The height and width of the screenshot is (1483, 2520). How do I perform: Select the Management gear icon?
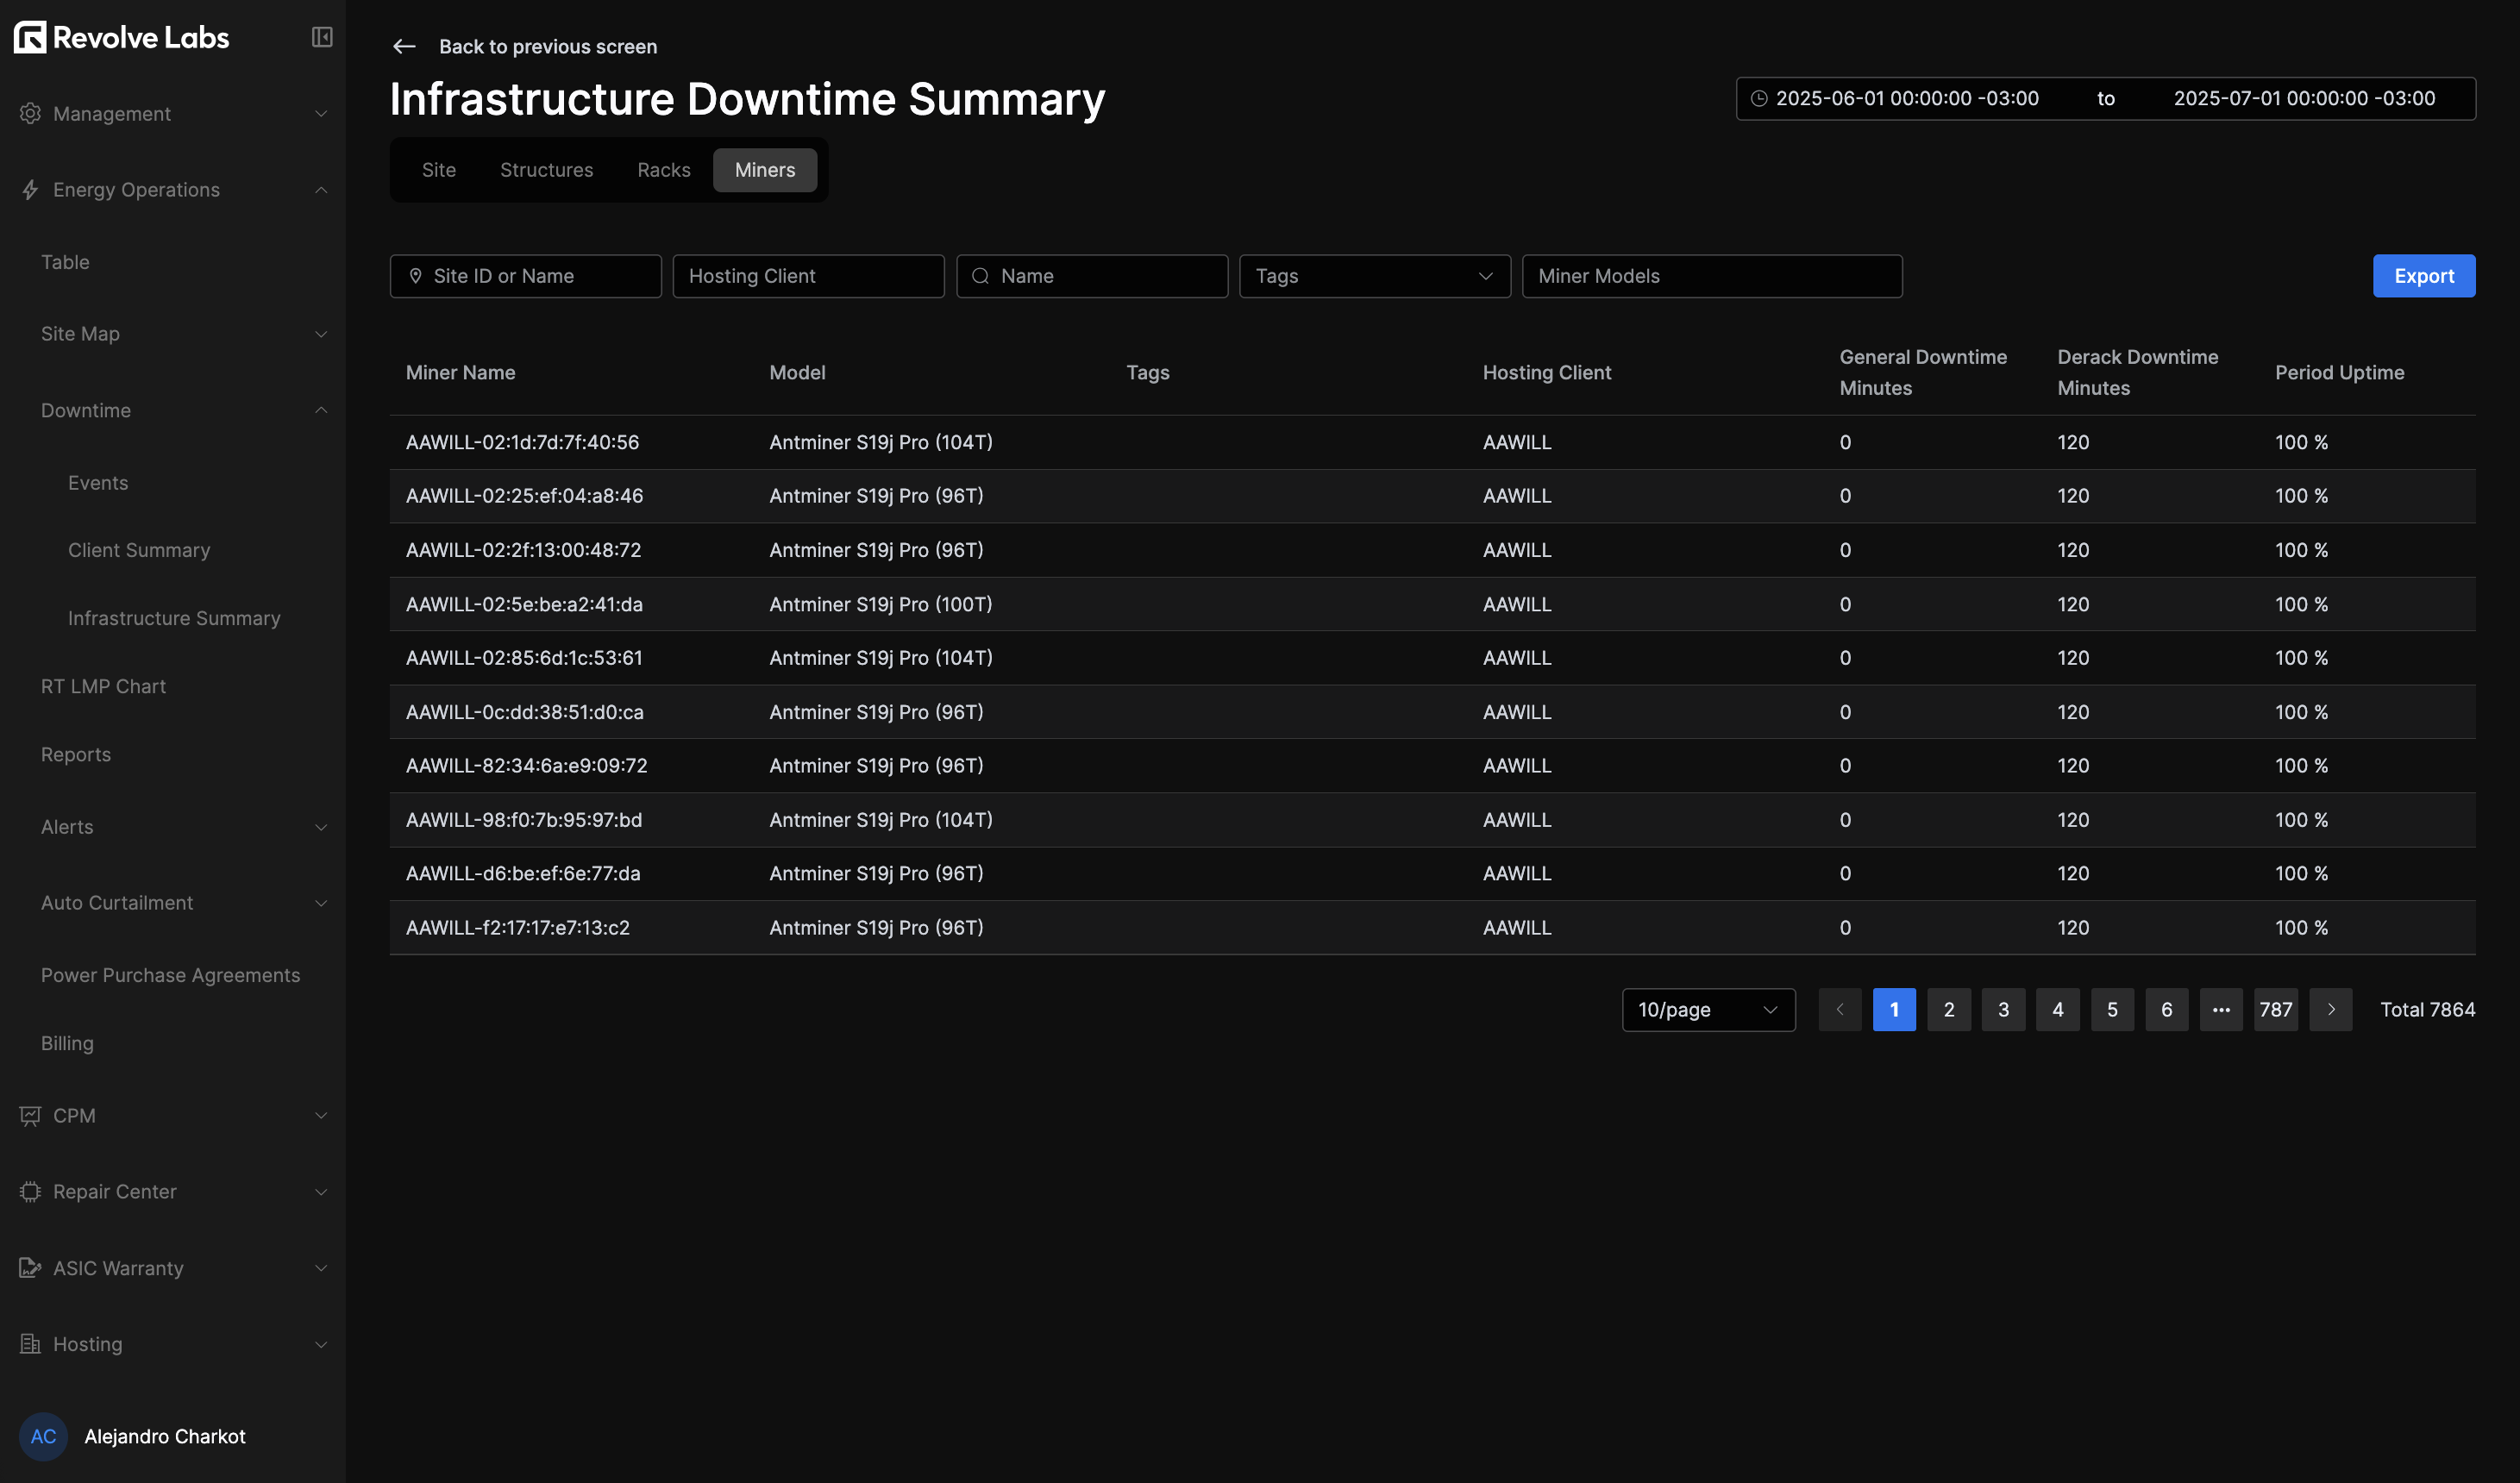click(29, 113)
